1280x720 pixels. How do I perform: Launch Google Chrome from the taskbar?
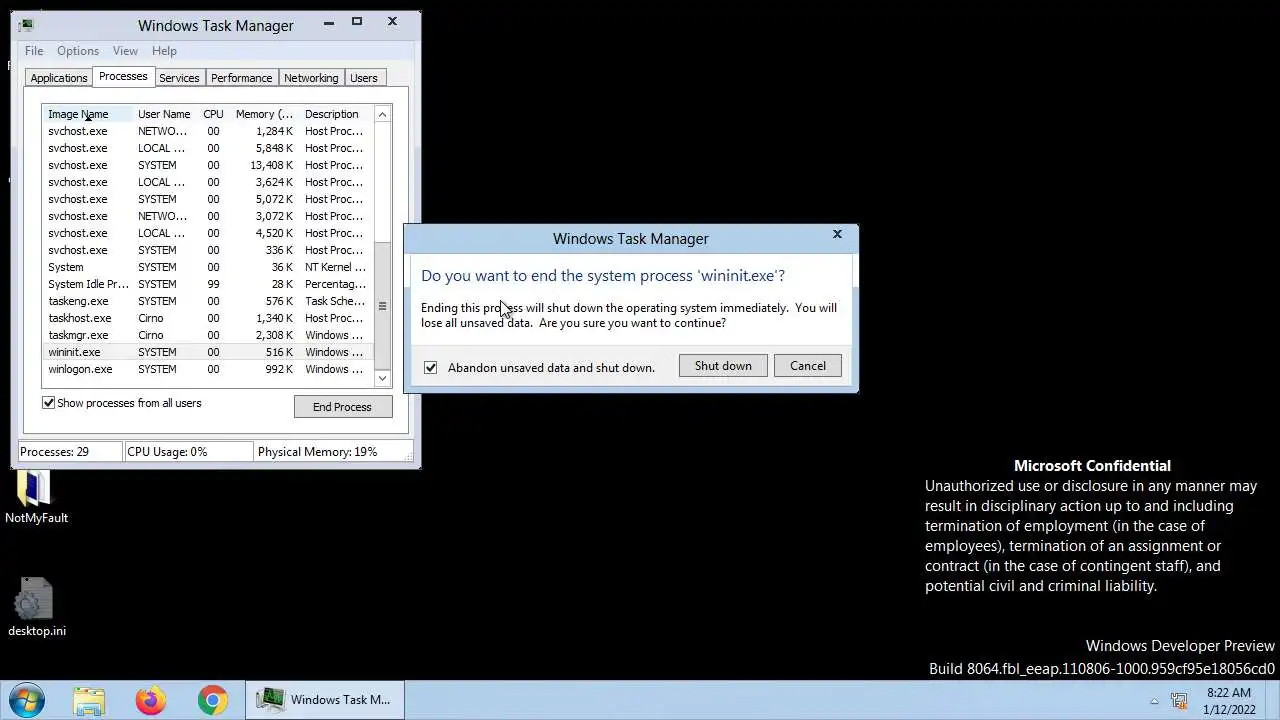[x=212, y=699]
